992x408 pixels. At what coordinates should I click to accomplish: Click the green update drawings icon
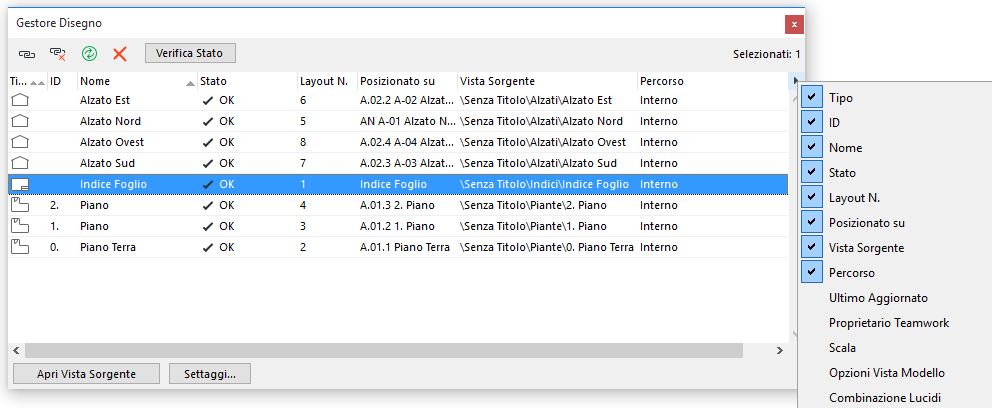click(89, 53)
